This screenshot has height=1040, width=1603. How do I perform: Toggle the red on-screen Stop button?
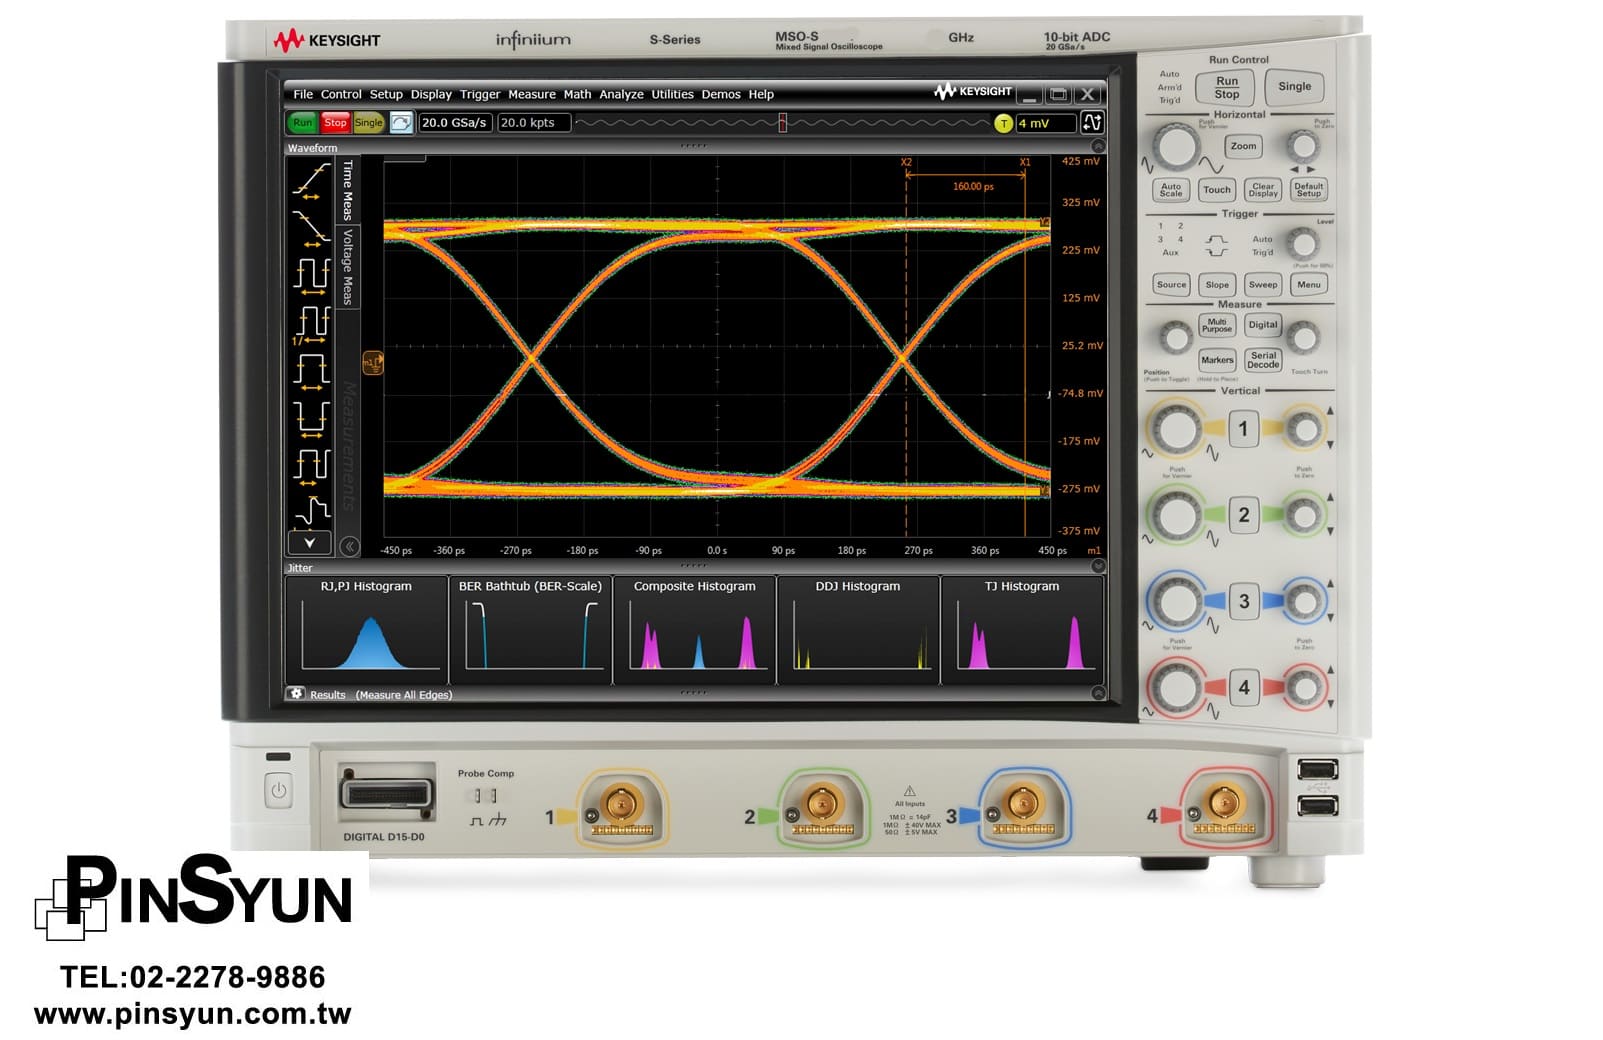click(335, 123)
